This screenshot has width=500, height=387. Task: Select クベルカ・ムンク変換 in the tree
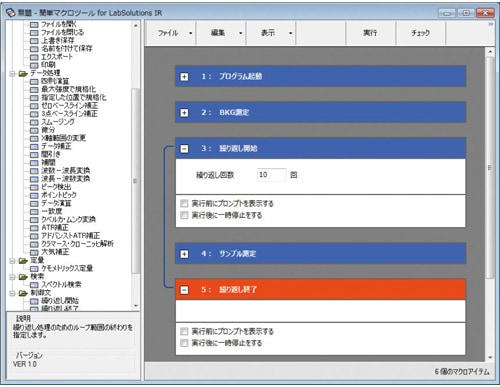click(68, 219)
